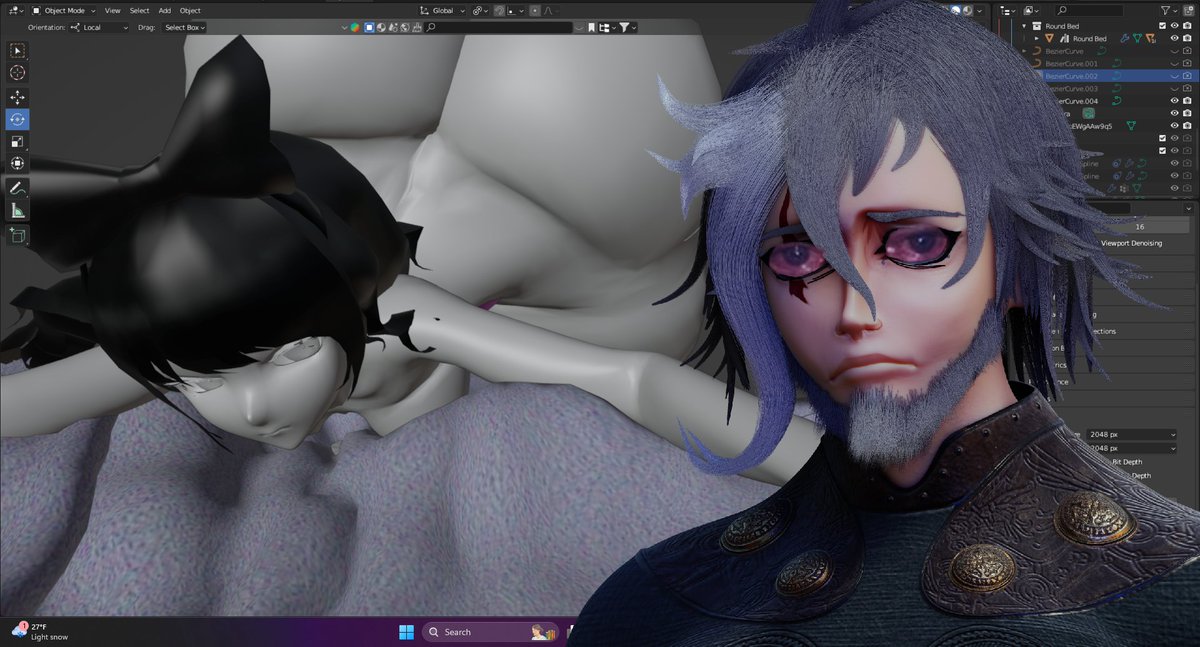The height and width of the screenshot is (647, 1200).
Task: Switch viewport to rendered shading
Action: pyautogui.click(x=968, y=9)
